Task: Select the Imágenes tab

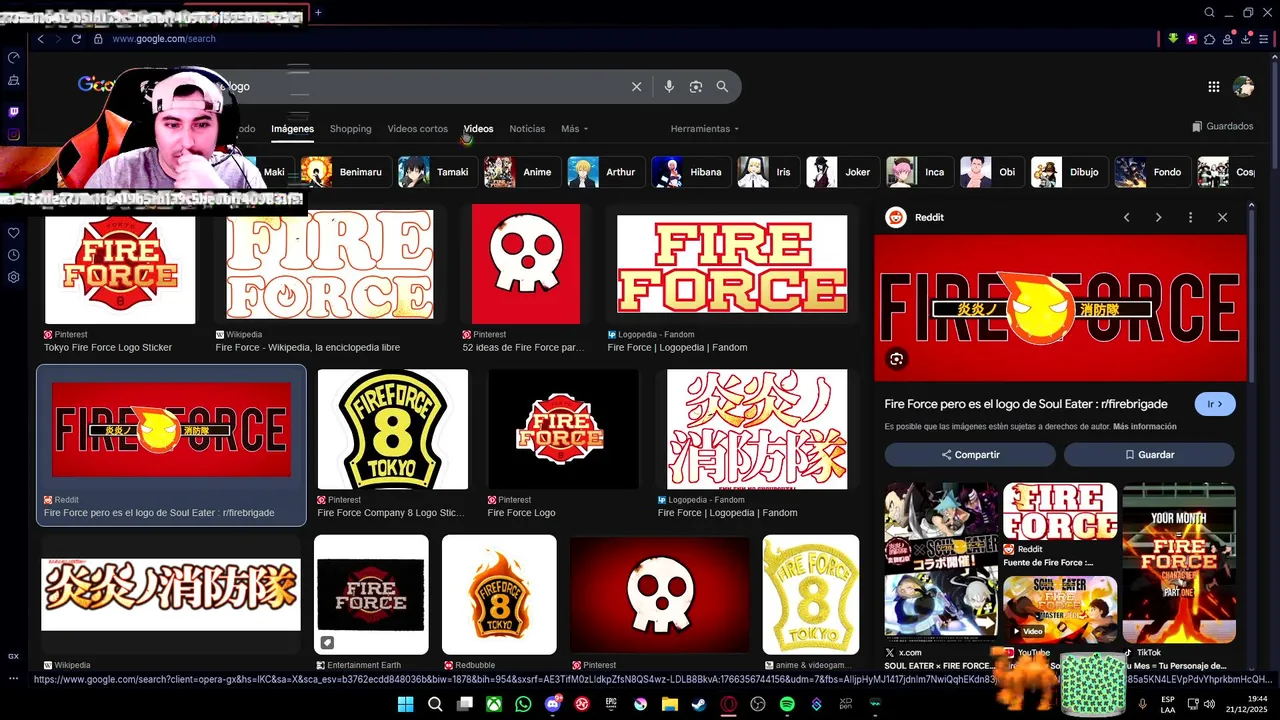Action: pyautogui.click(x=292, y=129)
